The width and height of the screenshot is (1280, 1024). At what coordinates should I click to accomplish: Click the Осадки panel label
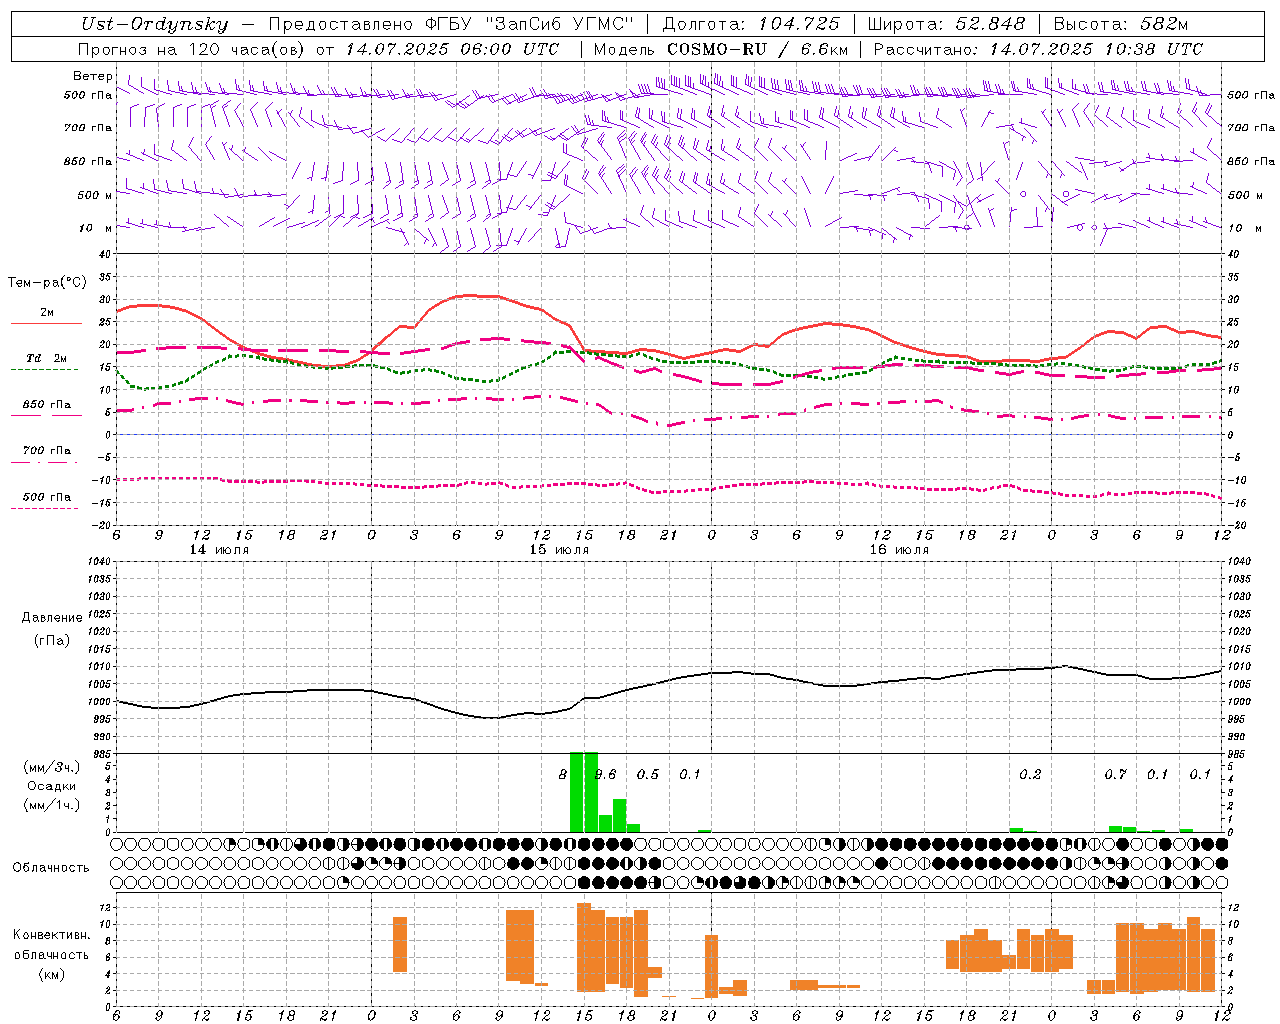tap(51, 786)
